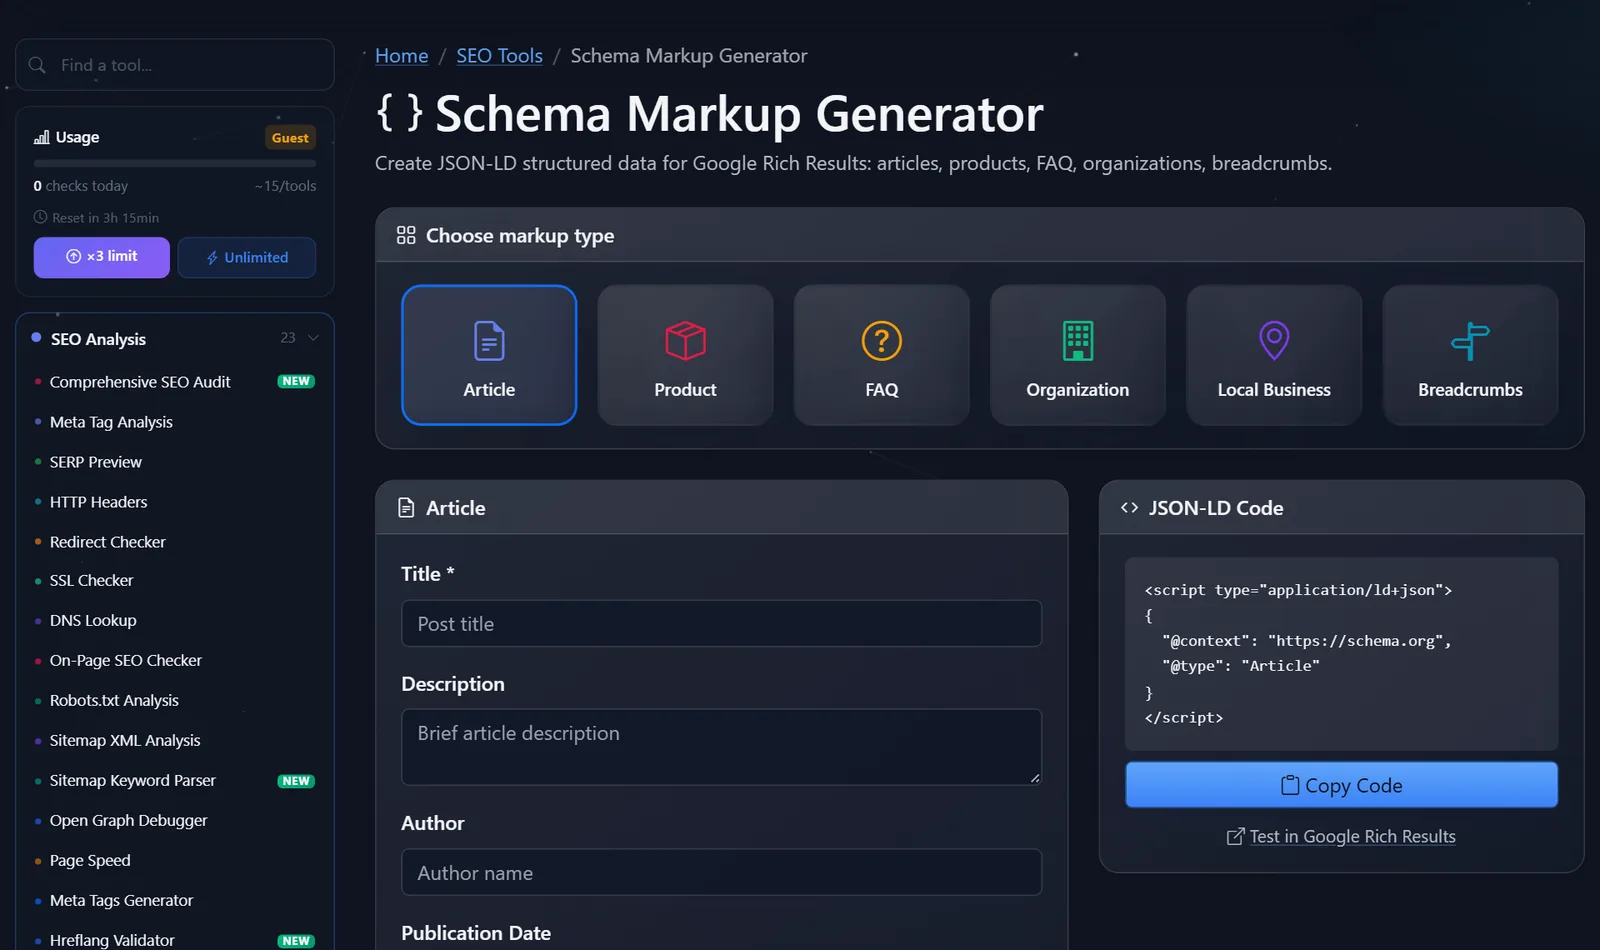This screenshot has width=1600, height=950.
Task: Select the Breadcrumbs signpost icon
Action: (x=1470, y=341)
